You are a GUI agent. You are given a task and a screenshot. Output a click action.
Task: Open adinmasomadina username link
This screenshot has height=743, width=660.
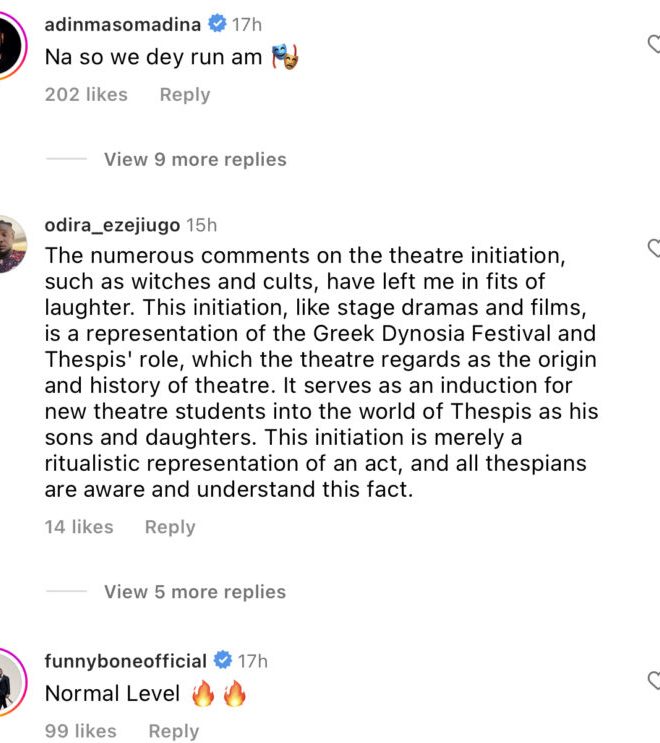coord(122,24)
